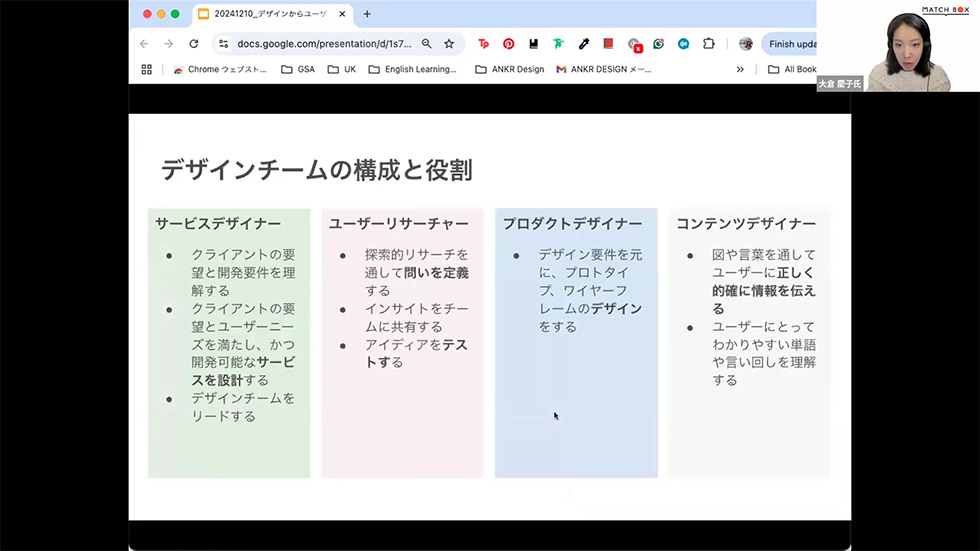Open the Tp extension icon
The width and height of the screenshot is (980, 551).
483,44
